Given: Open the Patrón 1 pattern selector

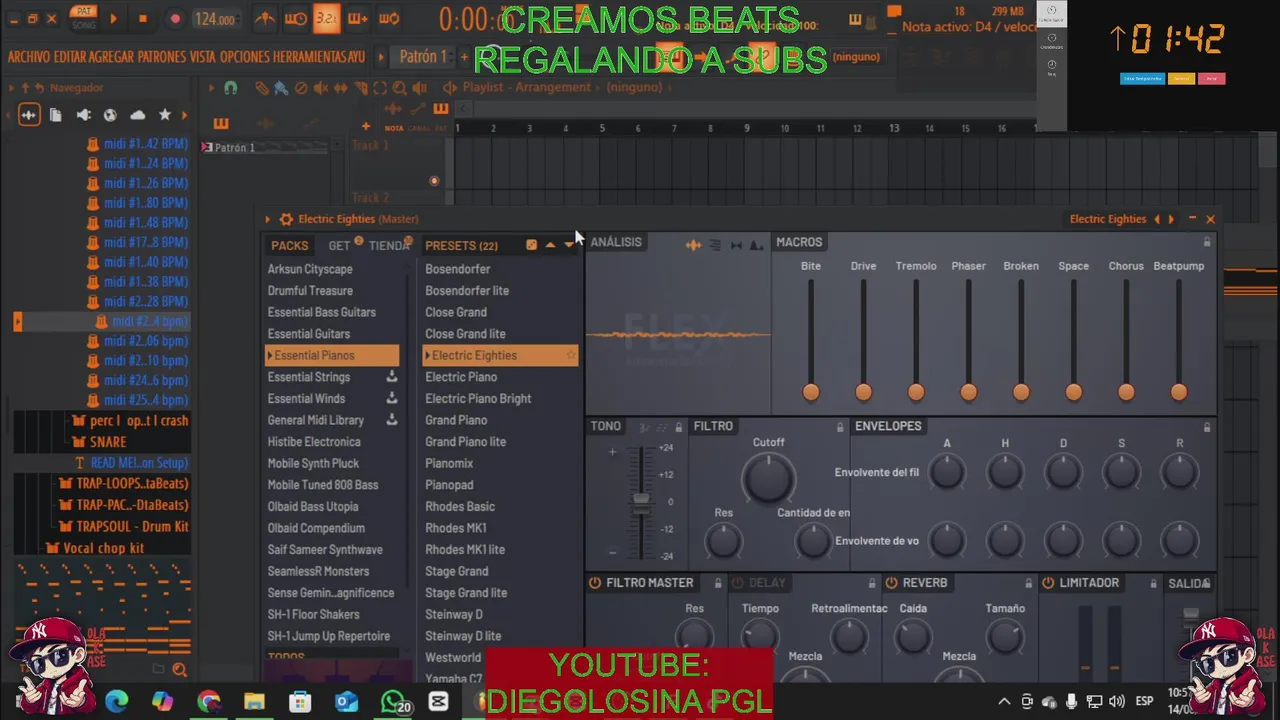Looking at the screenshot, I should point(423,57).
